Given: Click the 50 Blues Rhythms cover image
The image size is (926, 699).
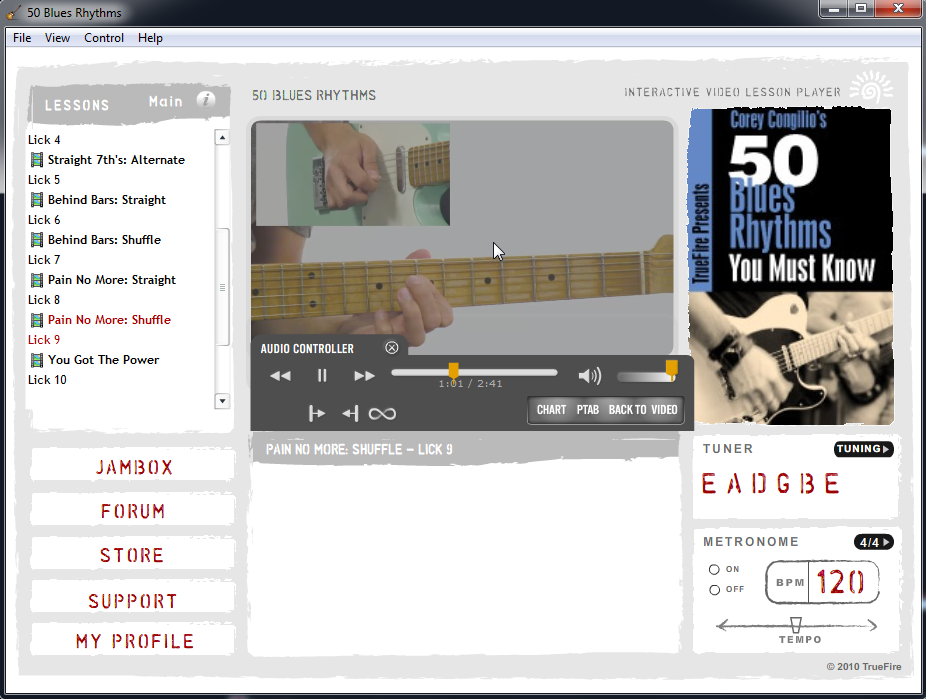Looking at the screenshot, I should click(x=791, y=266).
